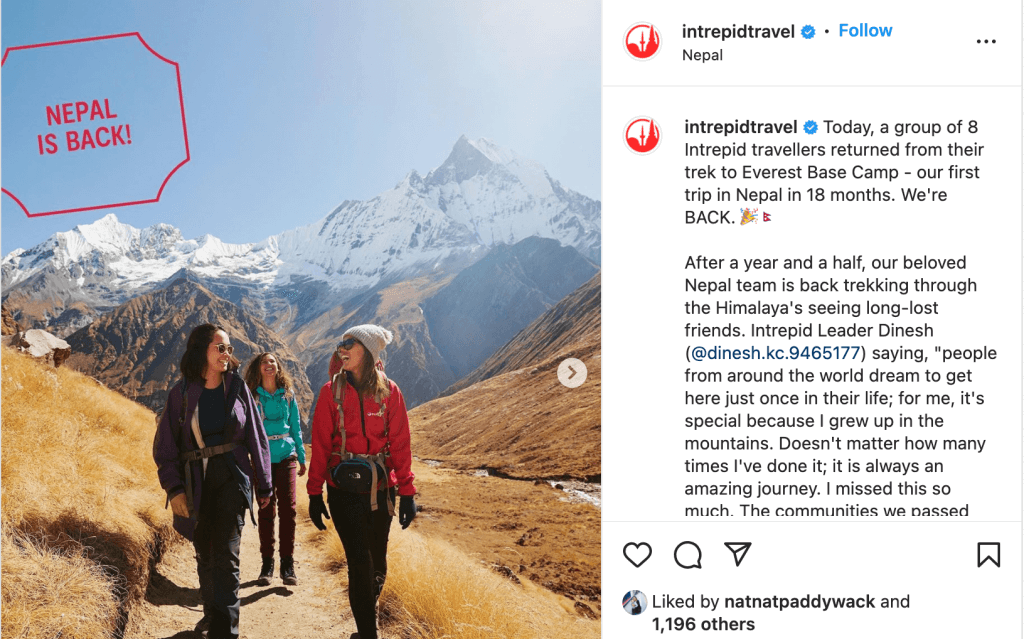Click the intrepidtravel avatar beside caption

[643, 135]
